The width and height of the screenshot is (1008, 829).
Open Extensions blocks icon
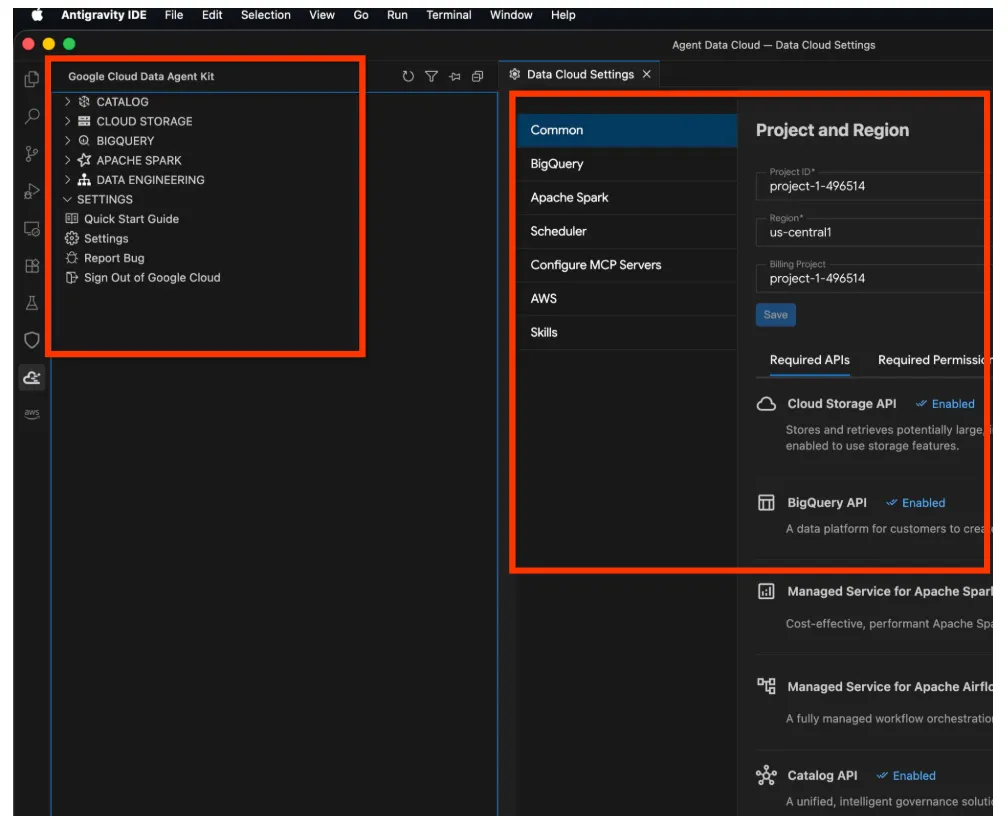tap(32, 266)
